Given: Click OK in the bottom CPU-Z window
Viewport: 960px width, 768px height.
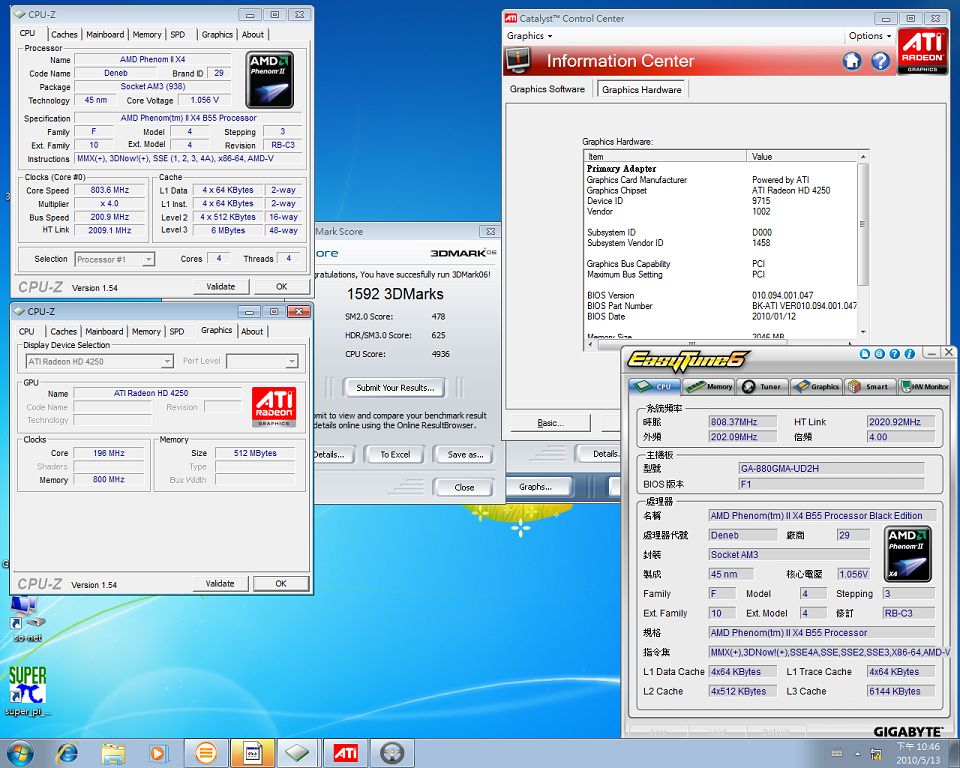Looking at the screenshot, I should [280, 584].
